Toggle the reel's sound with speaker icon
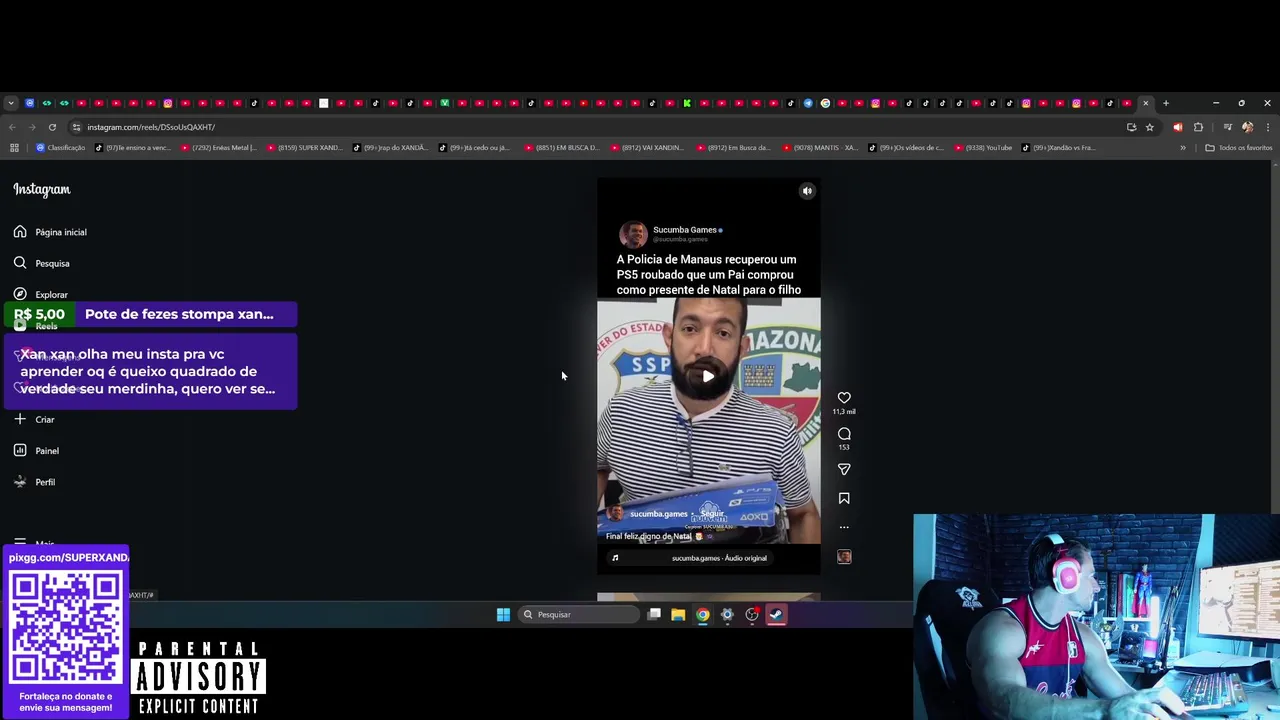 (807, 191)
